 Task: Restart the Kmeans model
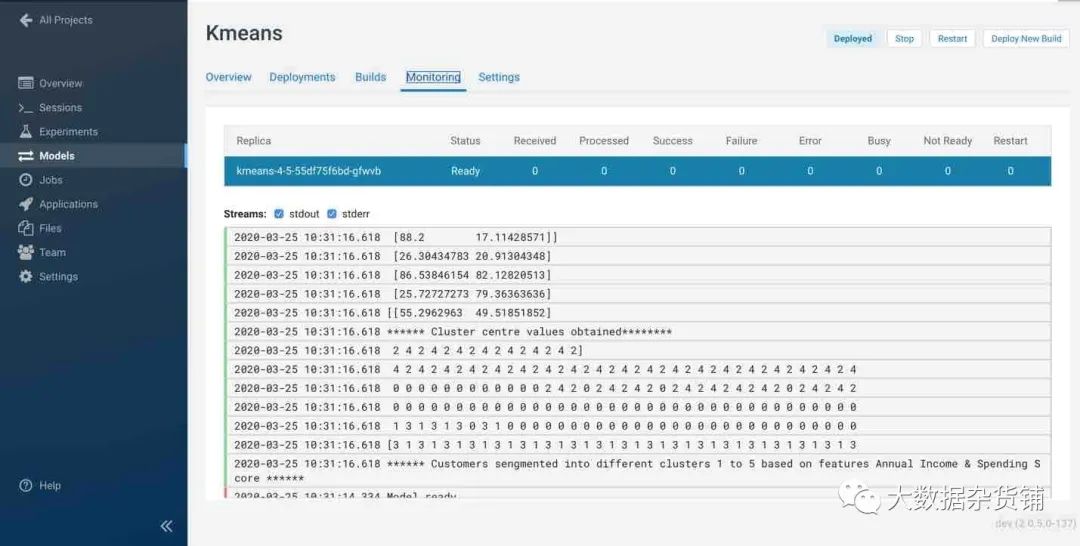pyautogui.click(x=953, y=39)
